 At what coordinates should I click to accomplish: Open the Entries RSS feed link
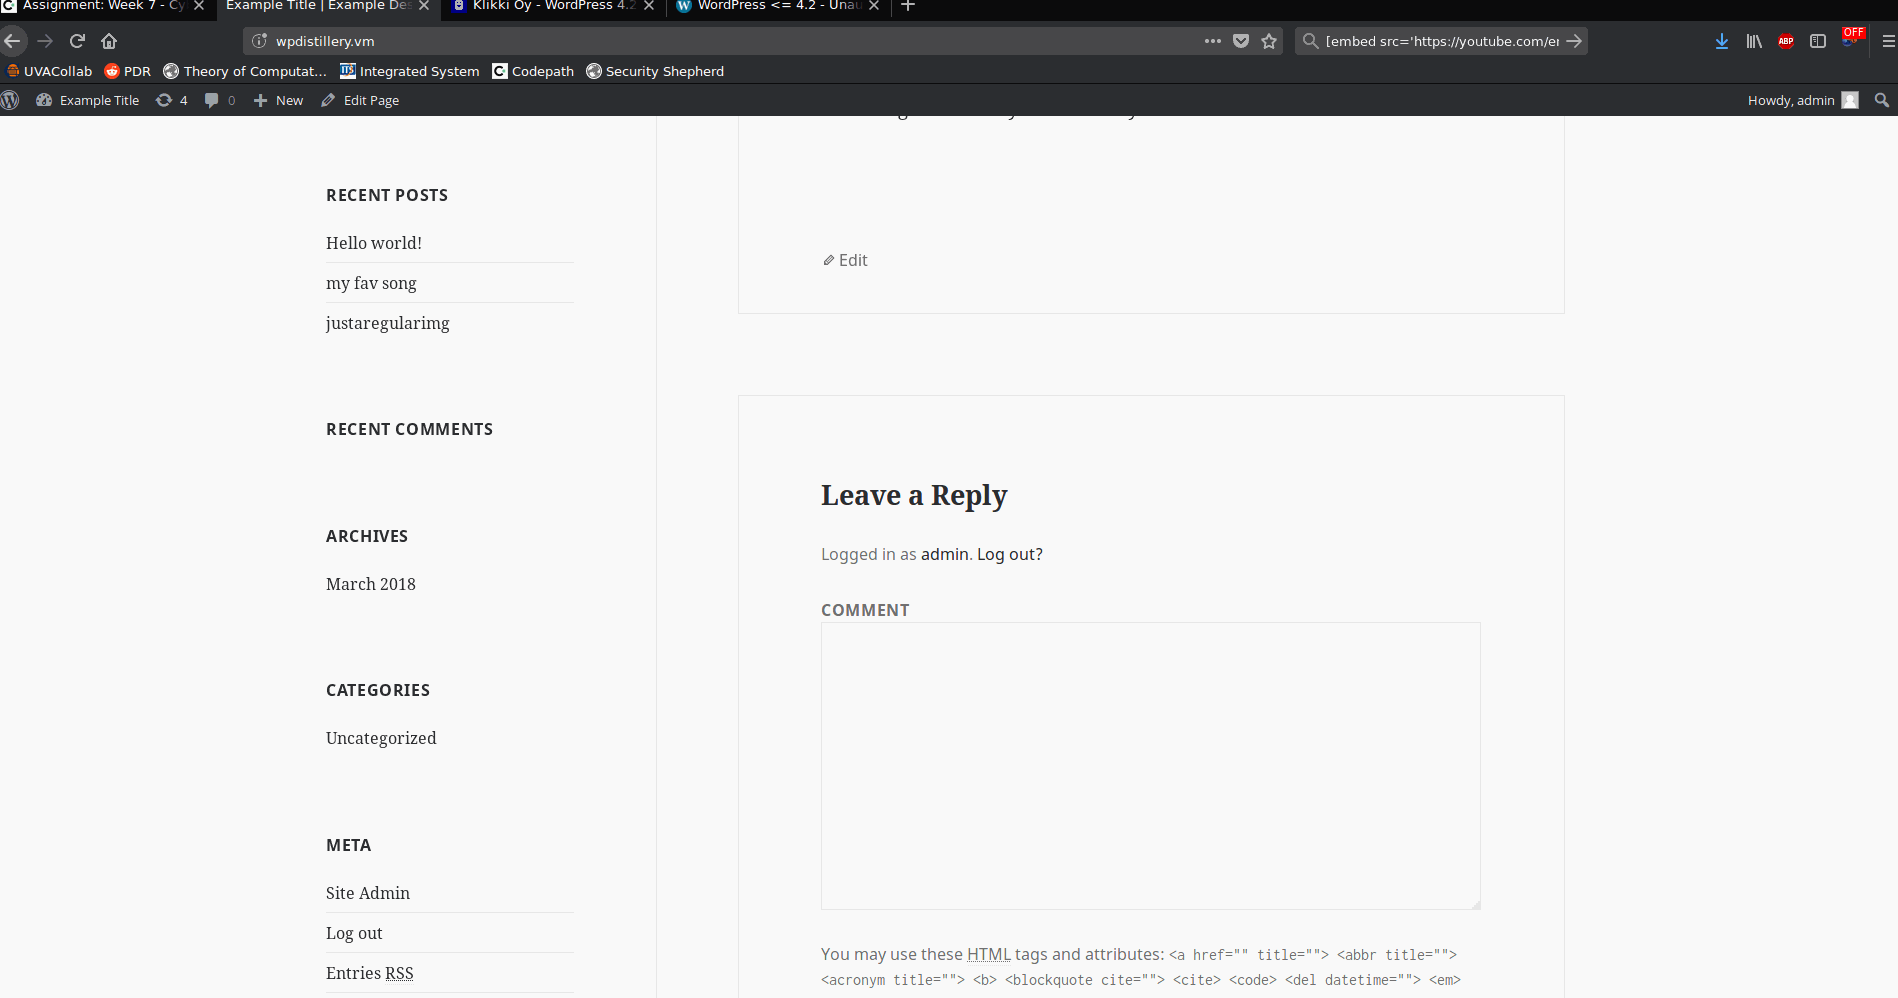370,973
